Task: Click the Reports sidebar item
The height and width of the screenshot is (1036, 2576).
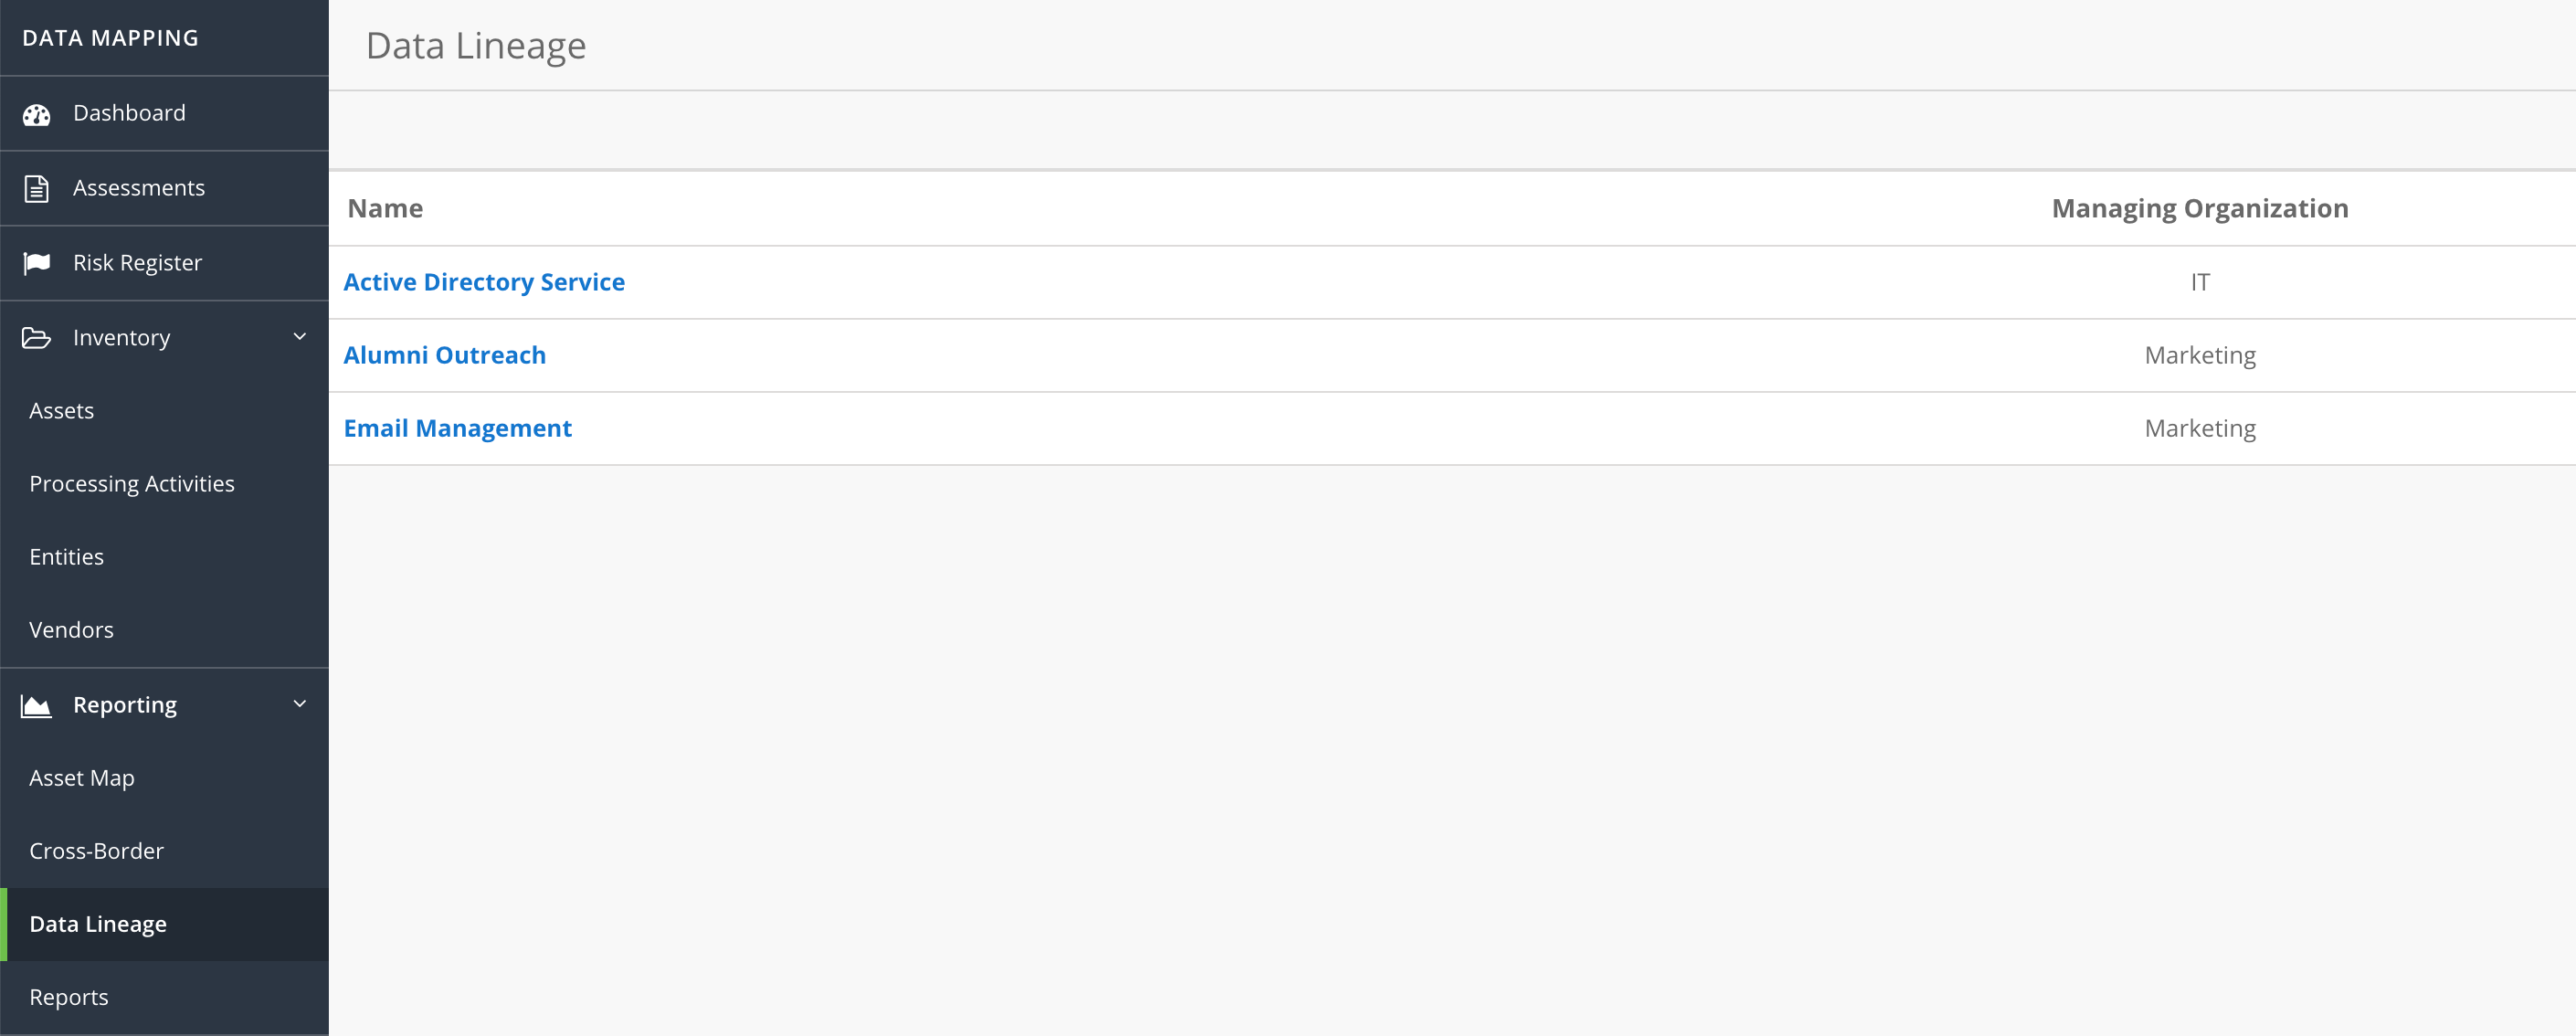Action: tap(69, 996)
